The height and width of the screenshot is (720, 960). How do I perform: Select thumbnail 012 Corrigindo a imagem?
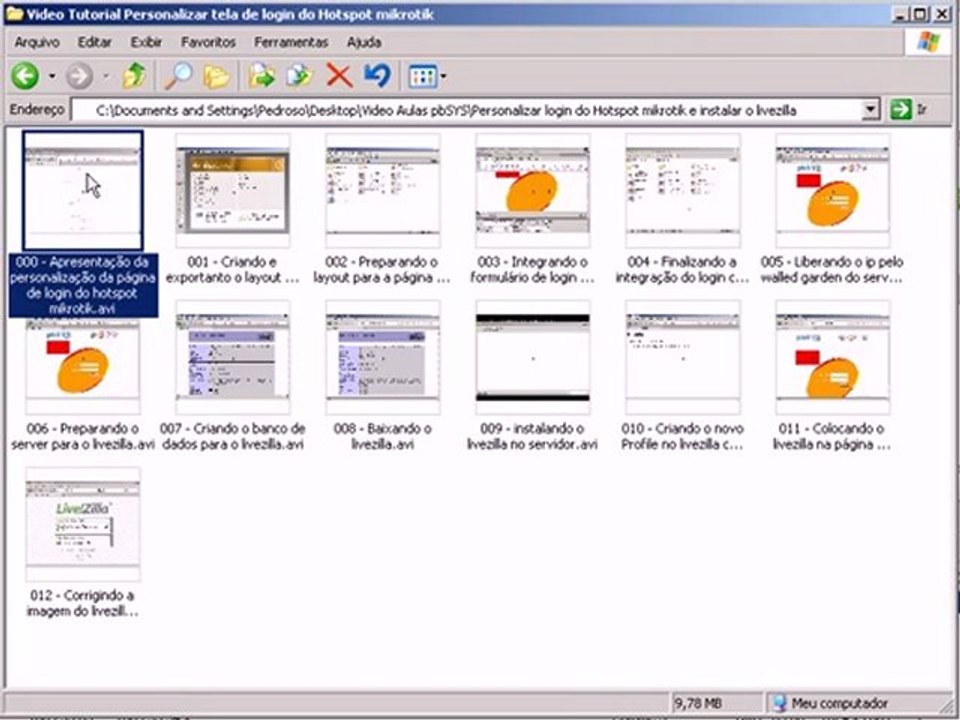(83, 524)
